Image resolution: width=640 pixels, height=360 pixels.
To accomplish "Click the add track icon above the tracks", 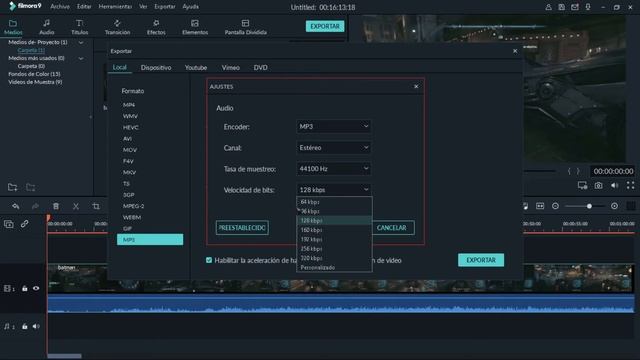I will point(9,224).
